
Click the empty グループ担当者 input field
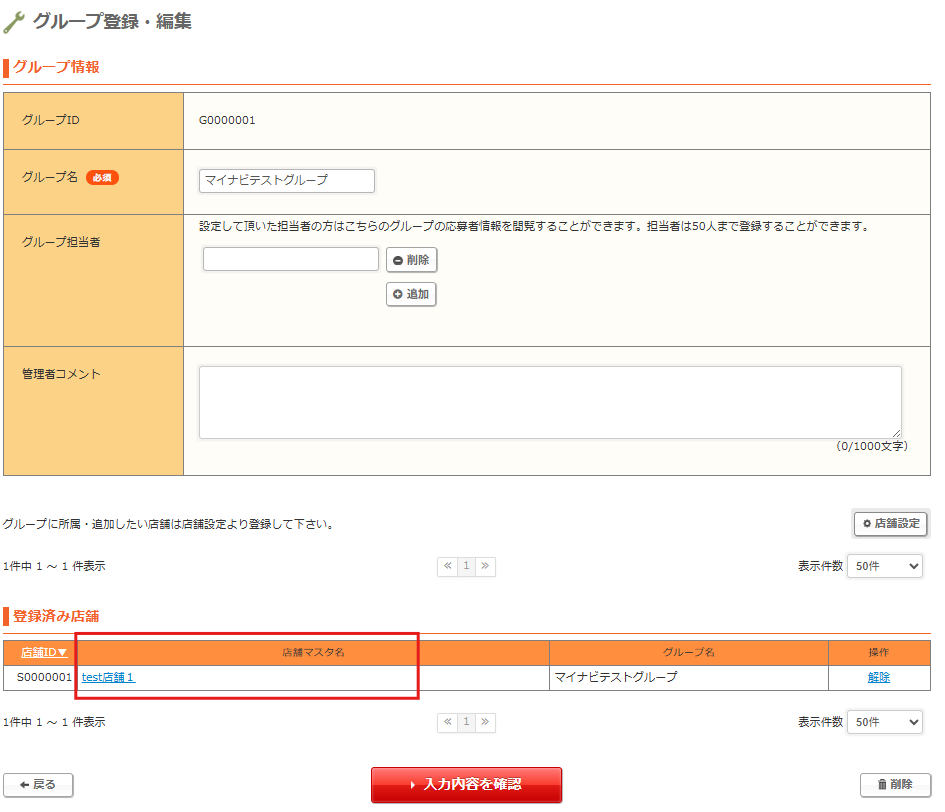(x=290, y=259)
